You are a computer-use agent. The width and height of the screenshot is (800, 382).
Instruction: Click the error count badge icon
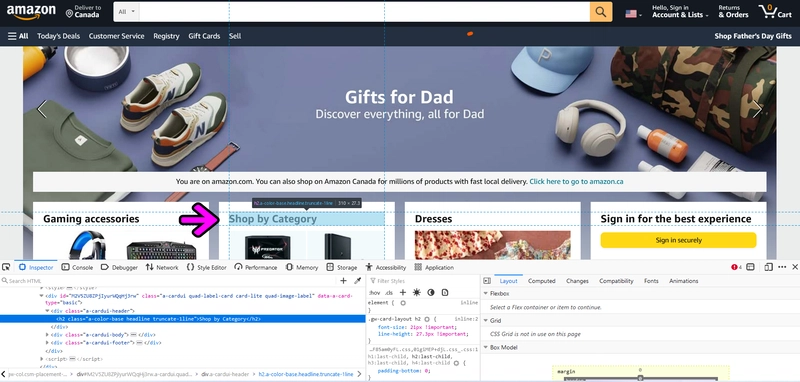coord(735,267)
